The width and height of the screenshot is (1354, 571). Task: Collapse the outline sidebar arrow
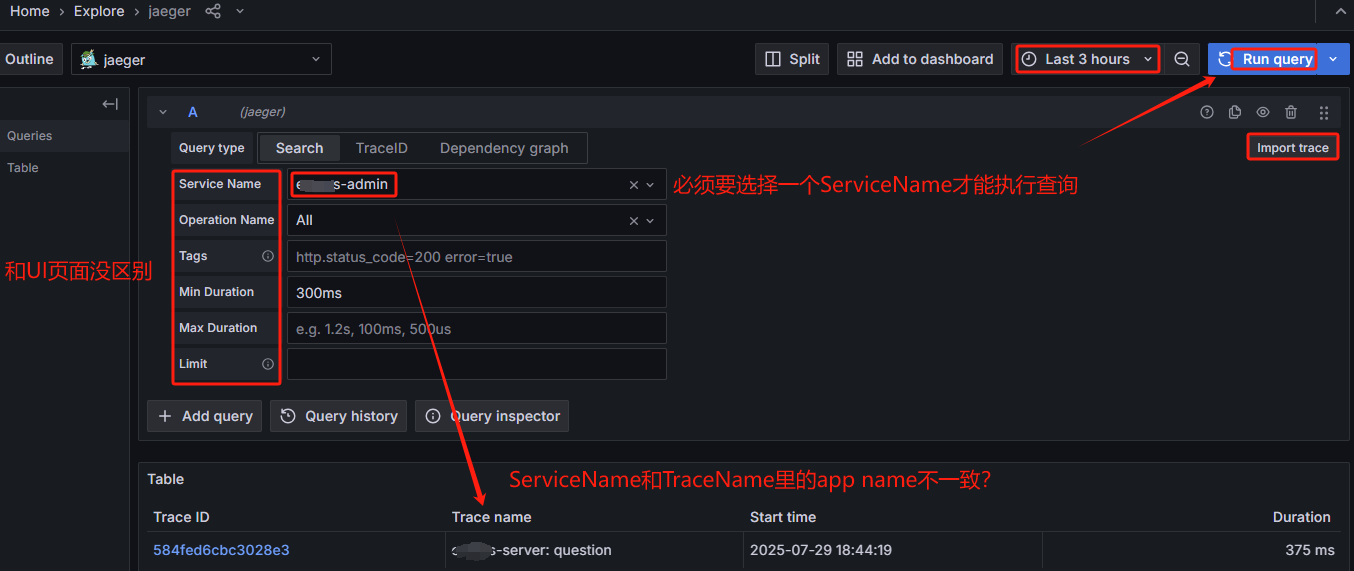coord(110,104)
